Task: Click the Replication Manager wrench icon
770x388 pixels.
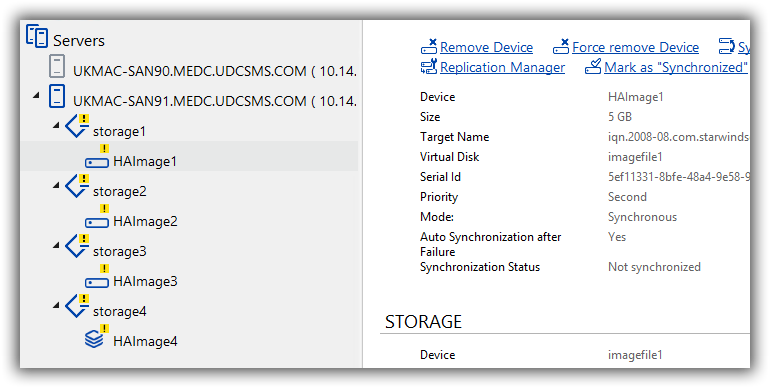Action: coord(429,67)
